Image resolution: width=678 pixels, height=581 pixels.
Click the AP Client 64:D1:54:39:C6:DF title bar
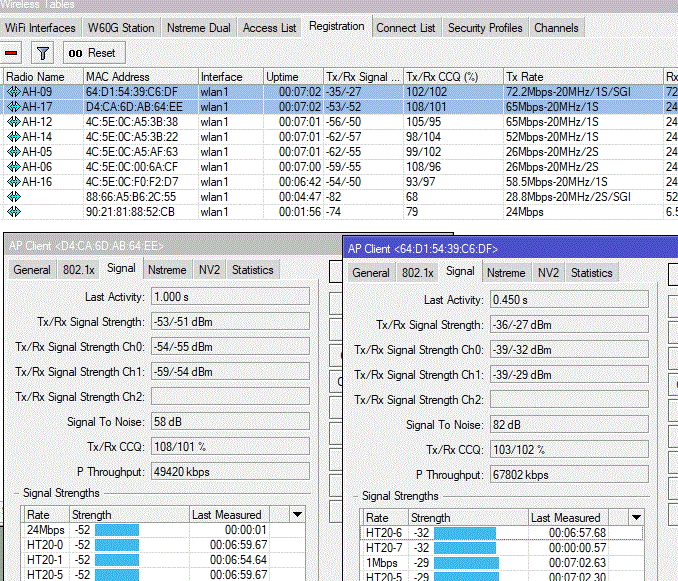coord(510,249)
